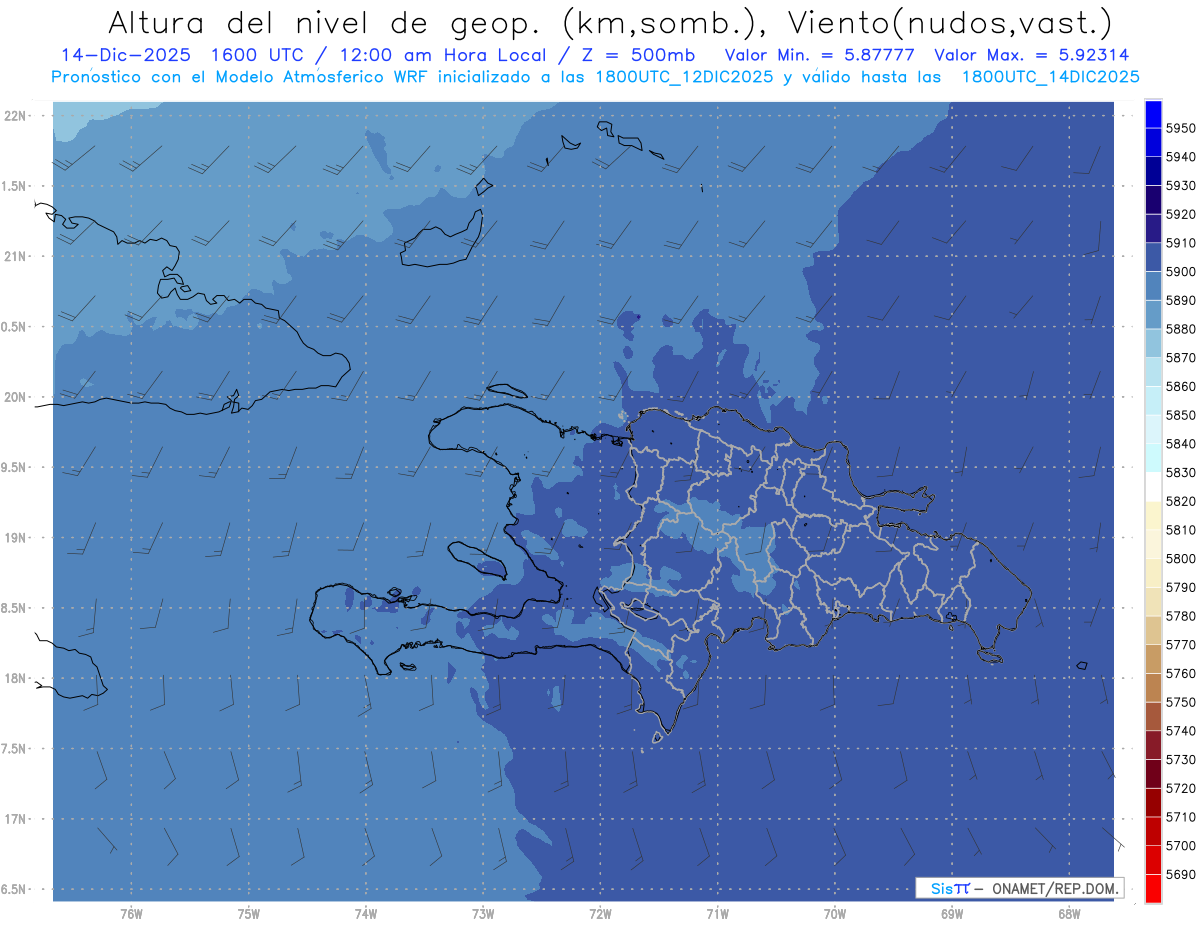
Task: Click legend value 5700
Action: [1180, 846]
